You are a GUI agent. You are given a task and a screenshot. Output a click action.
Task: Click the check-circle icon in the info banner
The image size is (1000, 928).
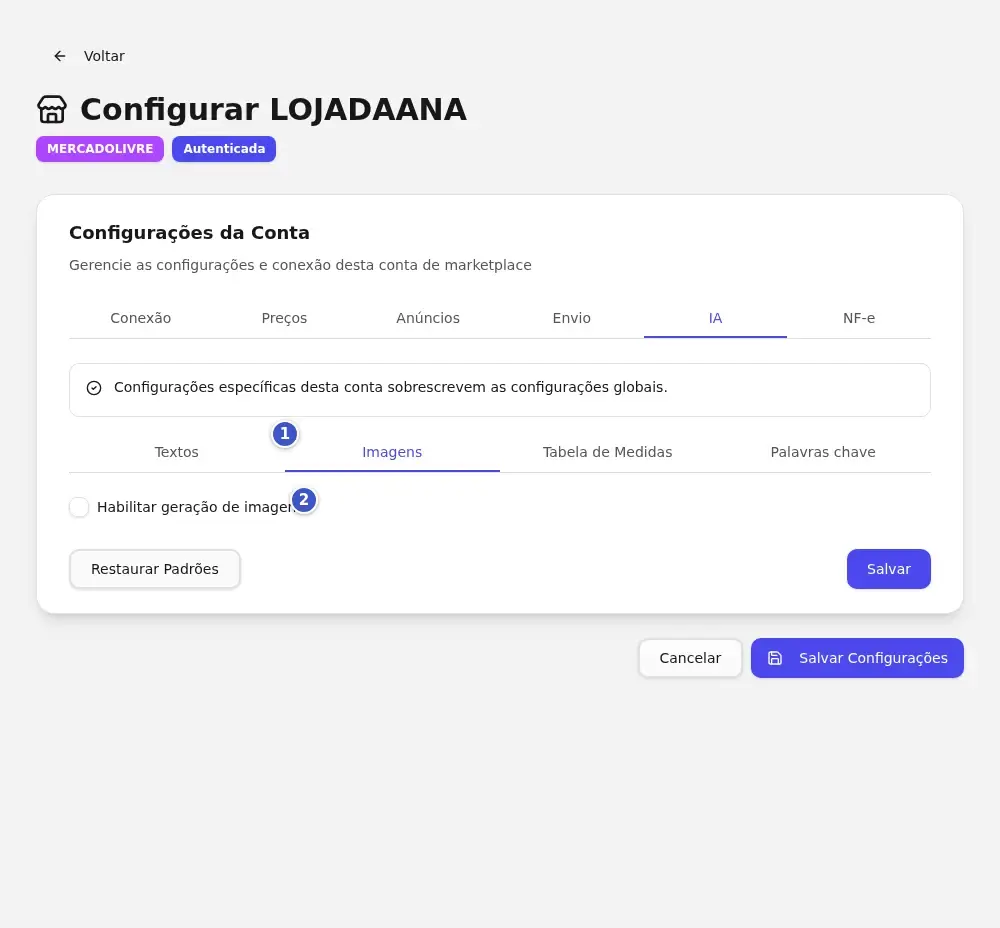click(x=94, y=388)
